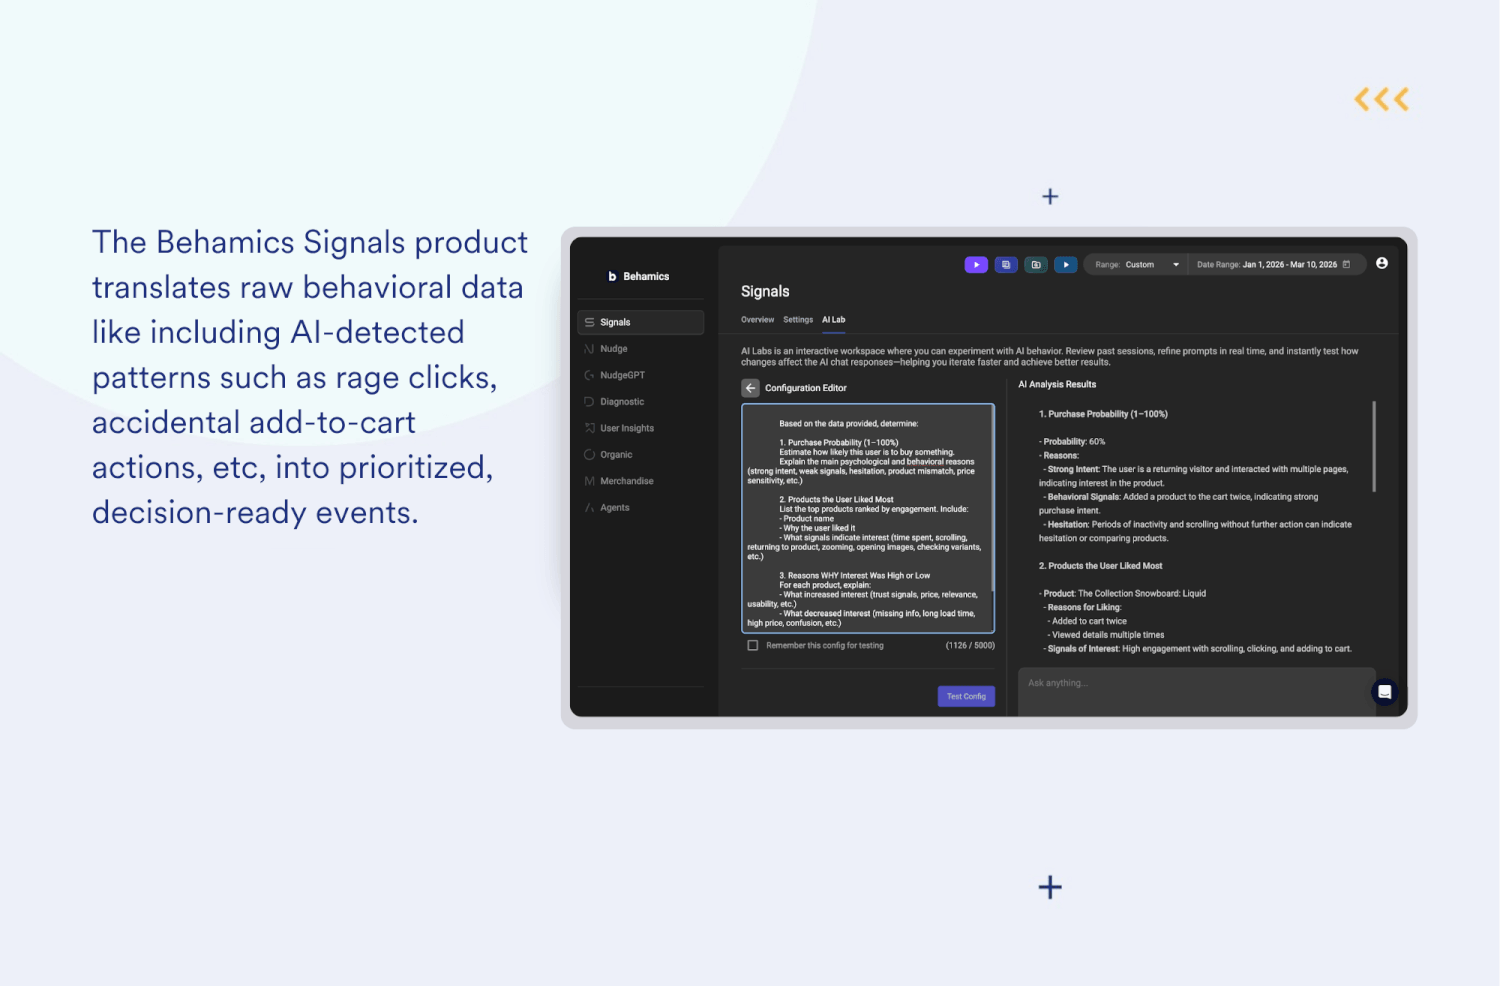Viewport: 1500px width, 986px height.
Task: Click the AI Analysis Results heading
Action: pos(1057,384)
